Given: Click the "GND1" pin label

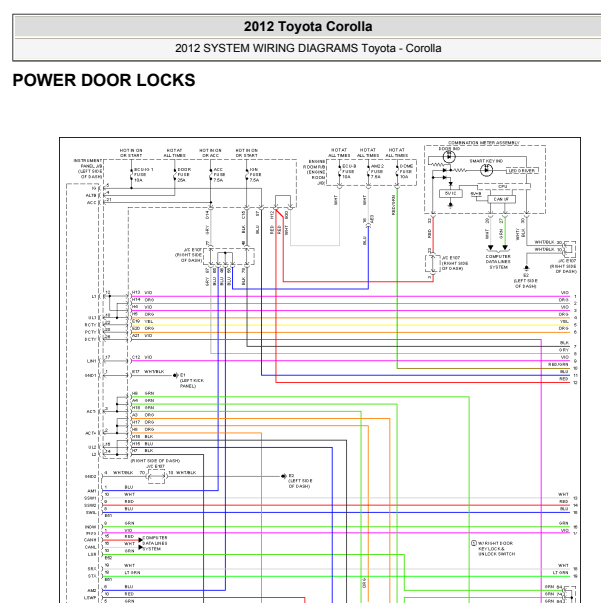Looking at the screenshot, I should (x=90, y=375).
